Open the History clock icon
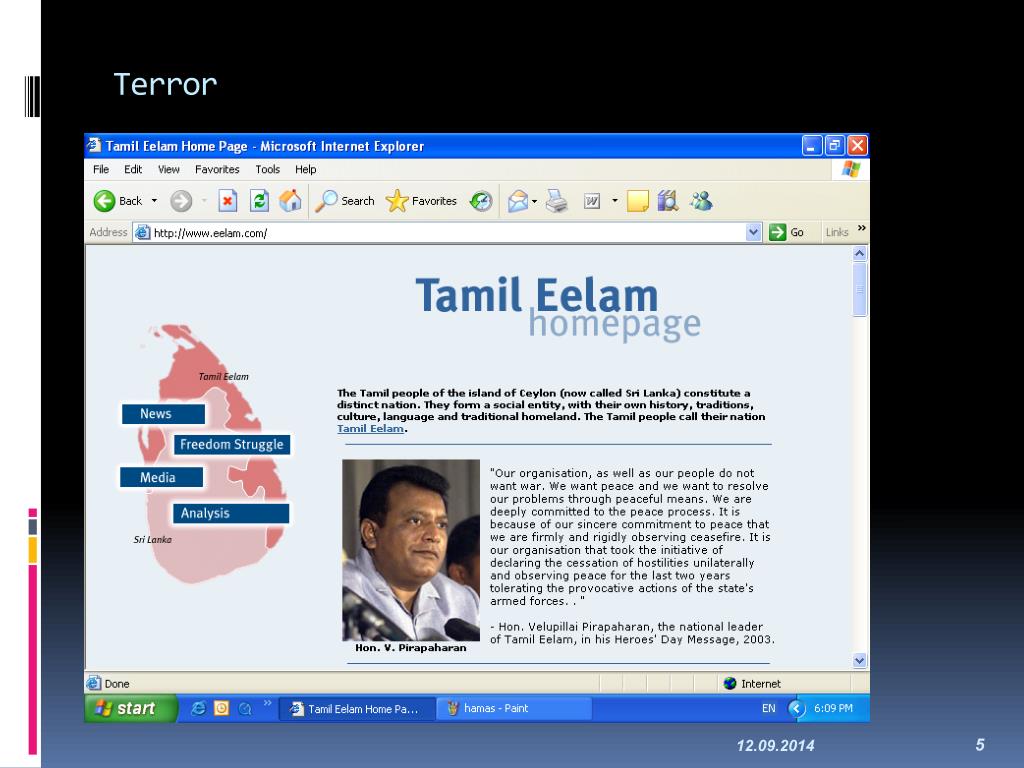The width and height of the screenshot is (1024, 768). 481,201
